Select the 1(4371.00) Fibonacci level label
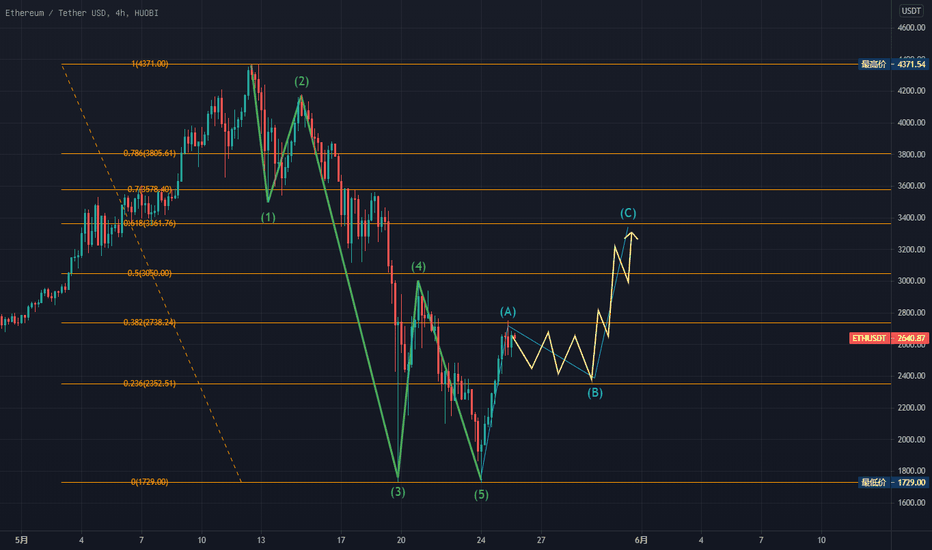Image resolution: width=932 pixels, height=550 pixels. (x=150, y=64)
